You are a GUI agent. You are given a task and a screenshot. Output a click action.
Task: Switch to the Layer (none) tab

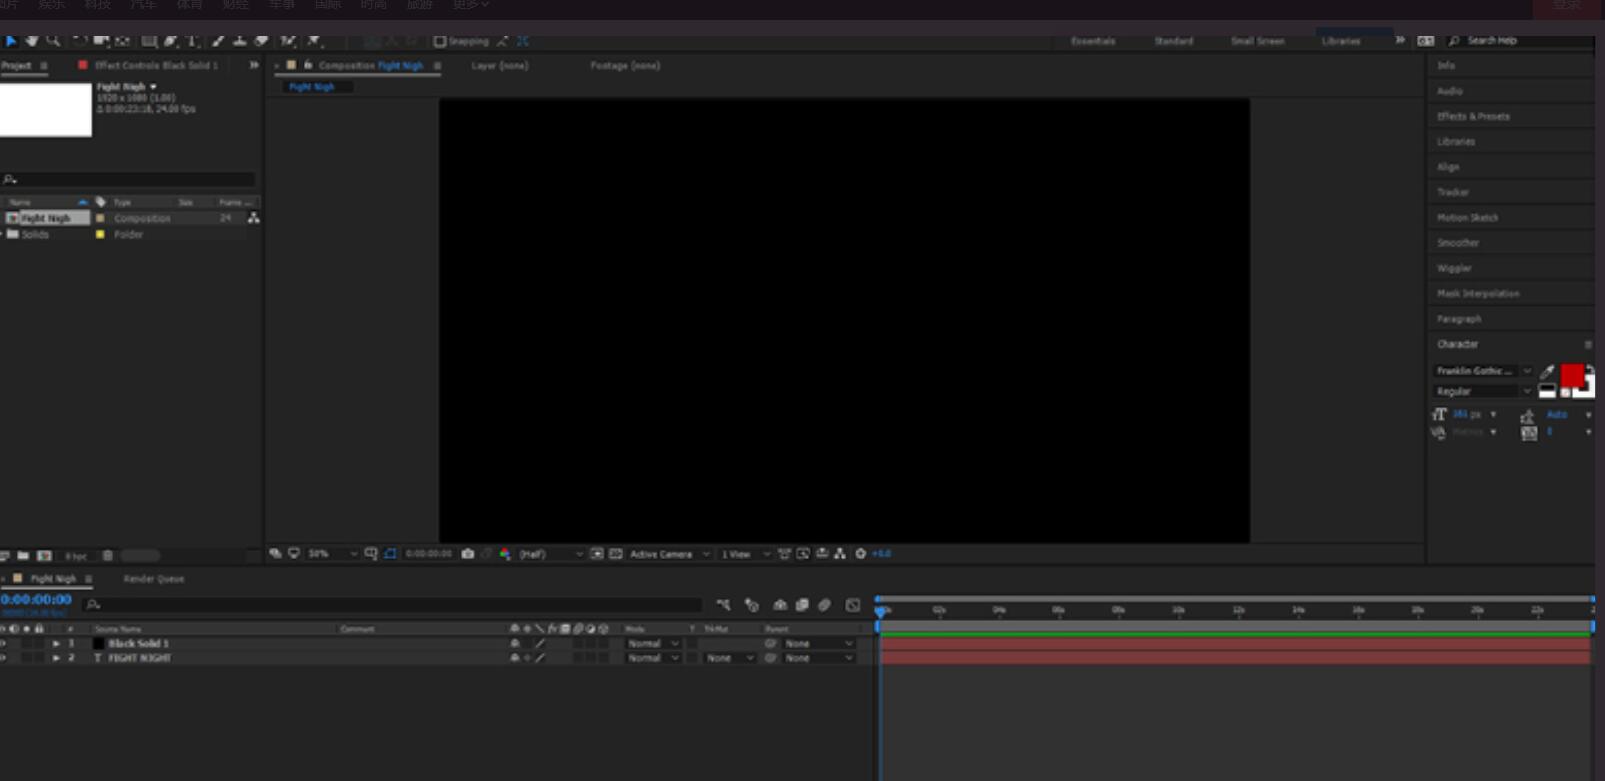pyautogui.click(x=500, y=65)
